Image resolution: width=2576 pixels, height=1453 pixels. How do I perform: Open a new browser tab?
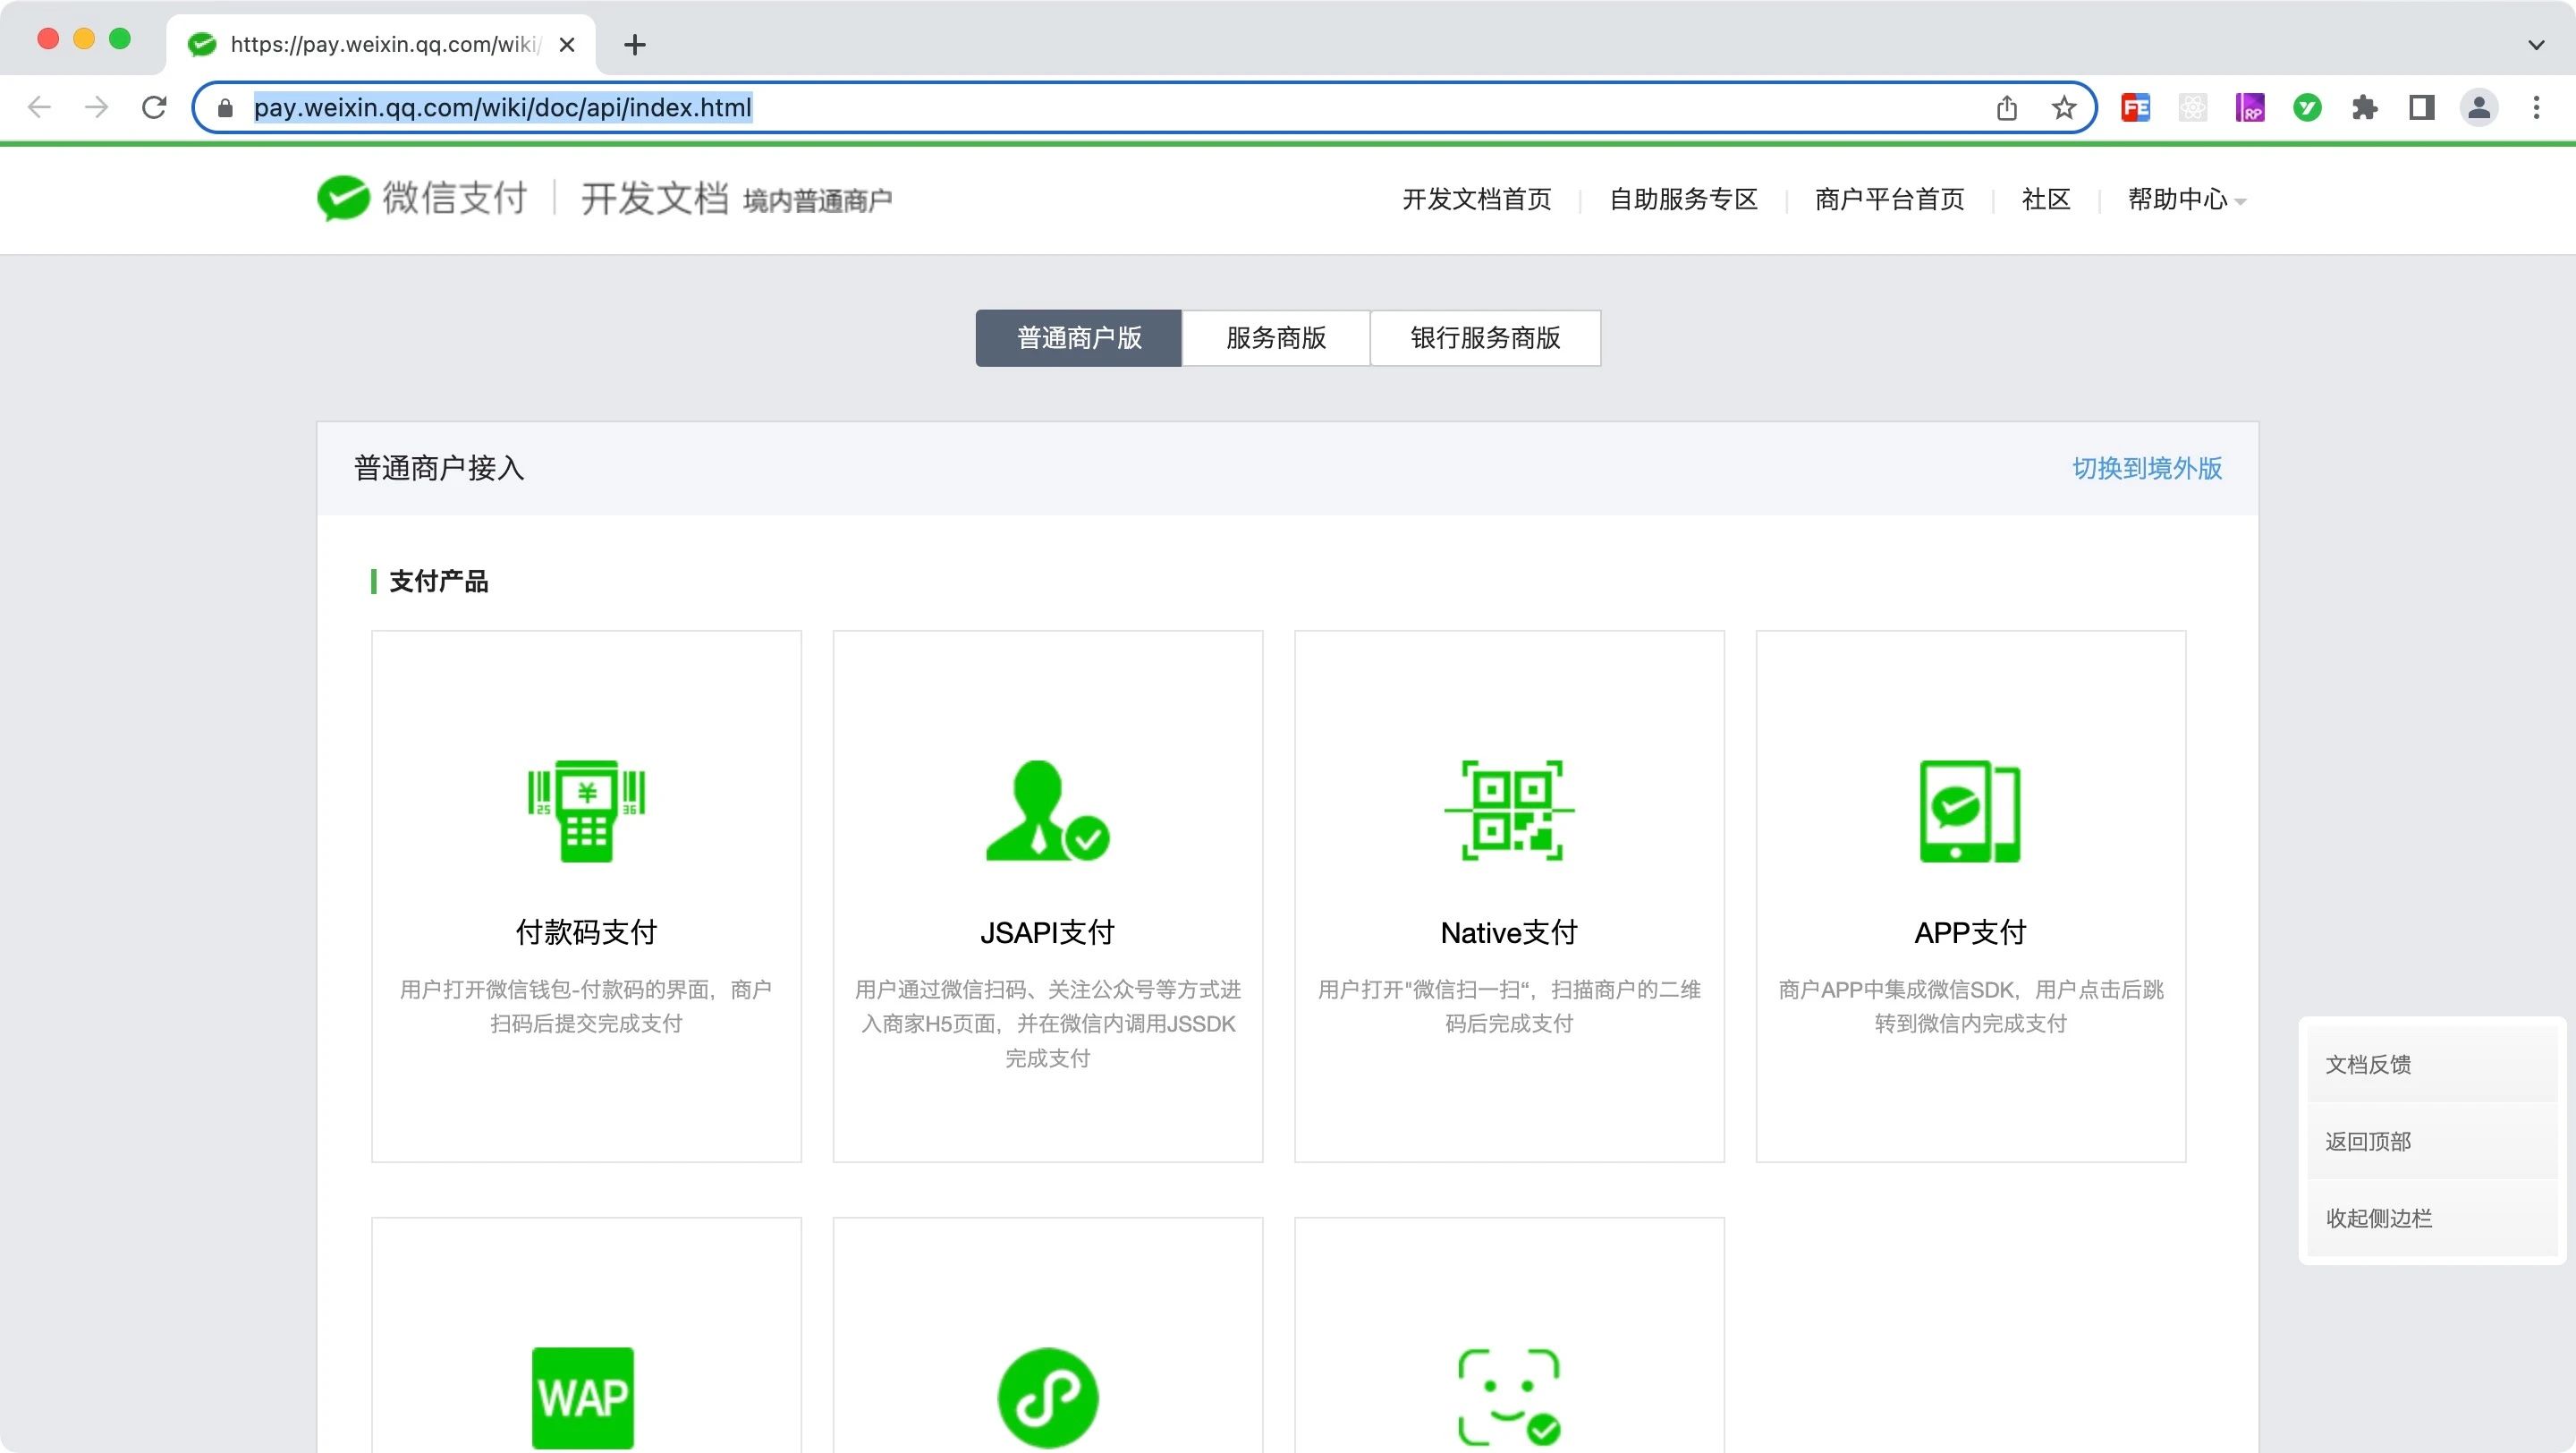coord(635,45)
